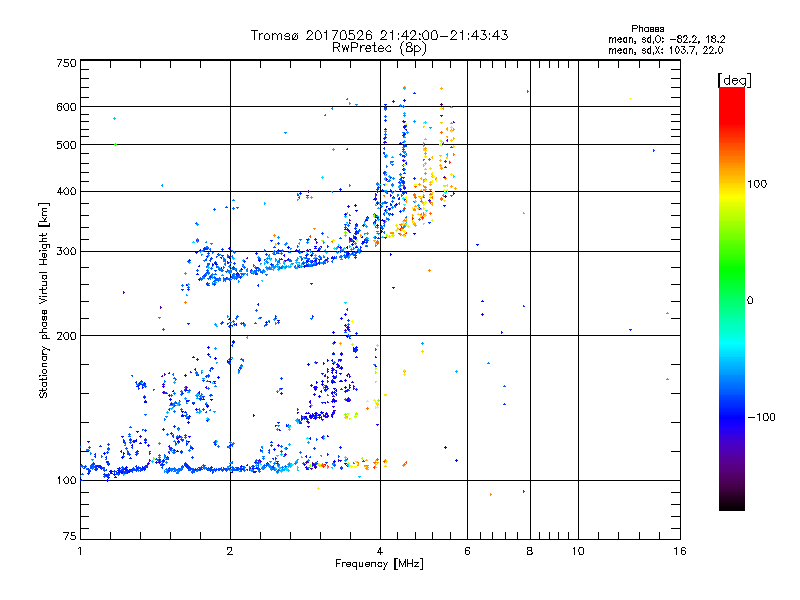Click the "4" frequency axis label
The image size is (800, 600).
(x=380, y=551)
